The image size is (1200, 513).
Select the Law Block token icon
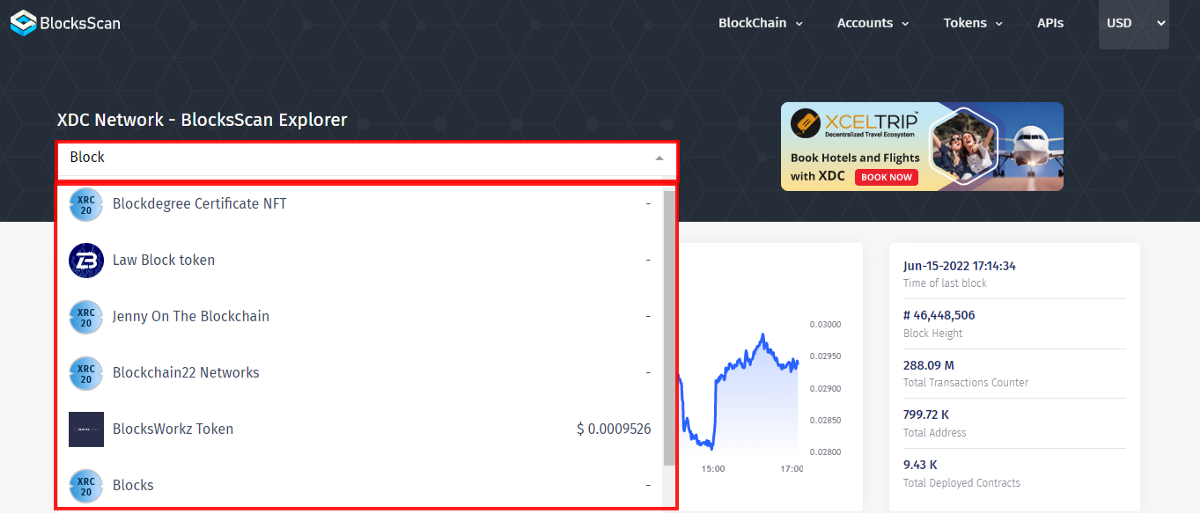[86, 260]
